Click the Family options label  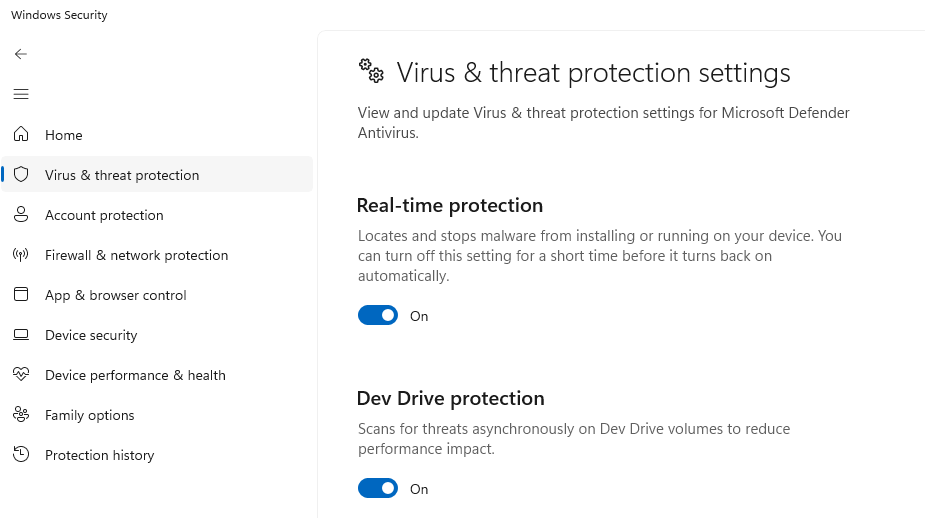[x=89, y=415]
